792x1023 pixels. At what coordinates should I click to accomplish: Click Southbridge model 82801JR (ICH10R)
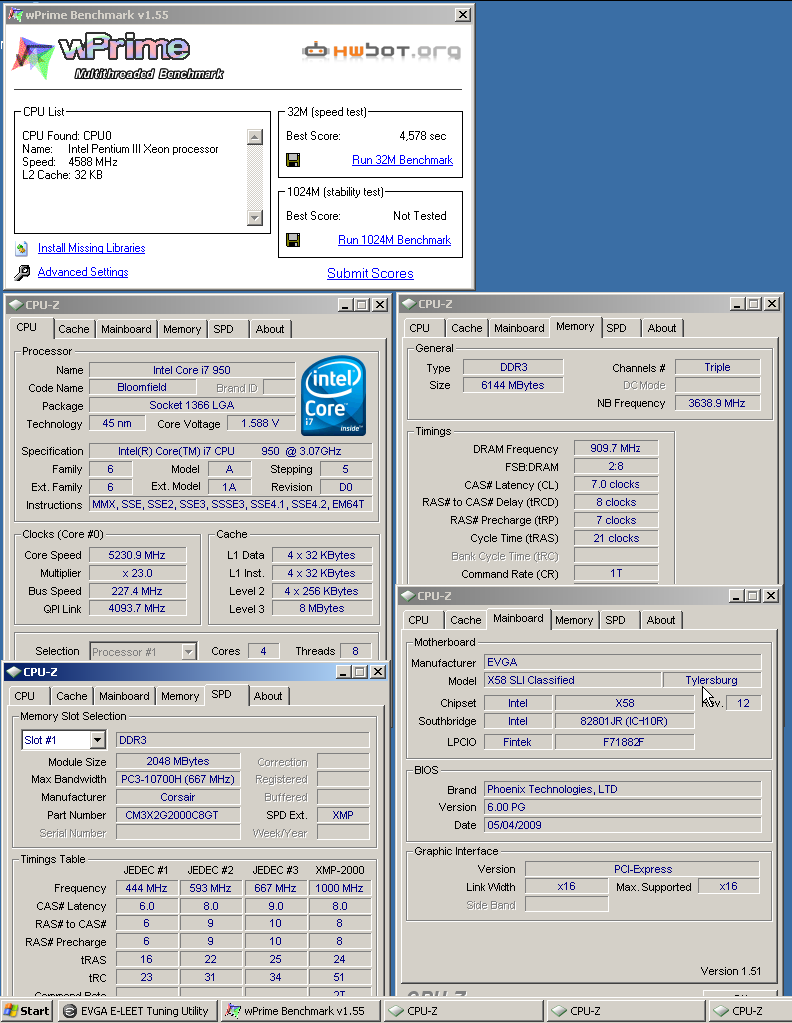[624, 721]
